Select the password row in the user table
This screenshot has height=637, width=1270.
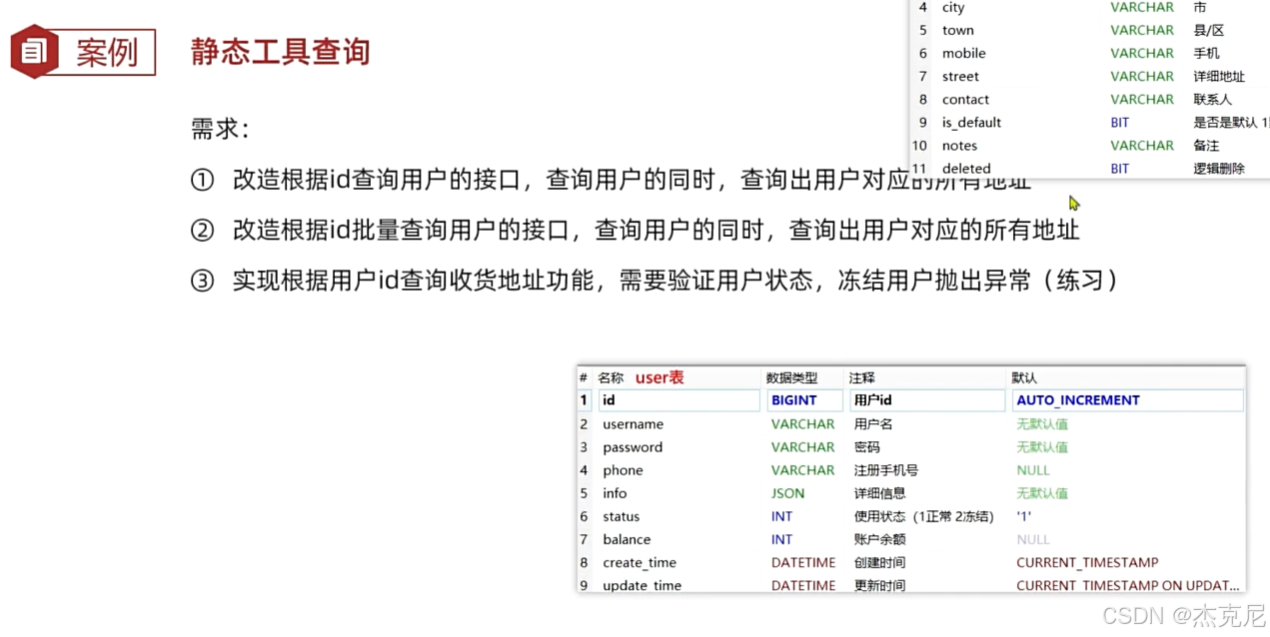[911, 447]
